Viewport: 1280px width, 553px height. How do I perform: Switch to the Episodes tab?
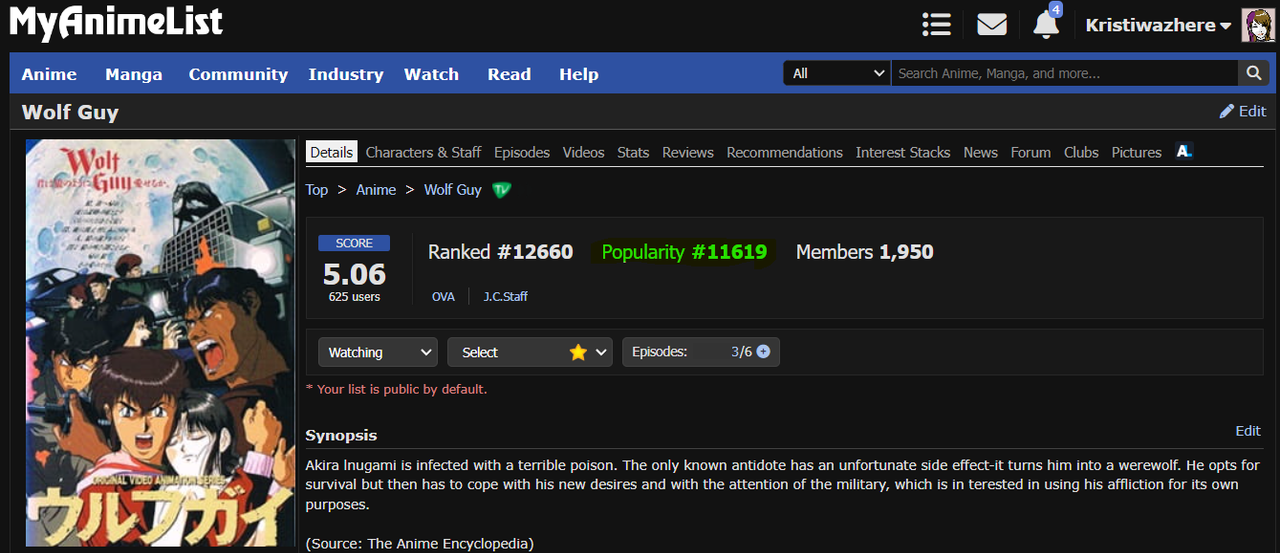coord(522,152)
